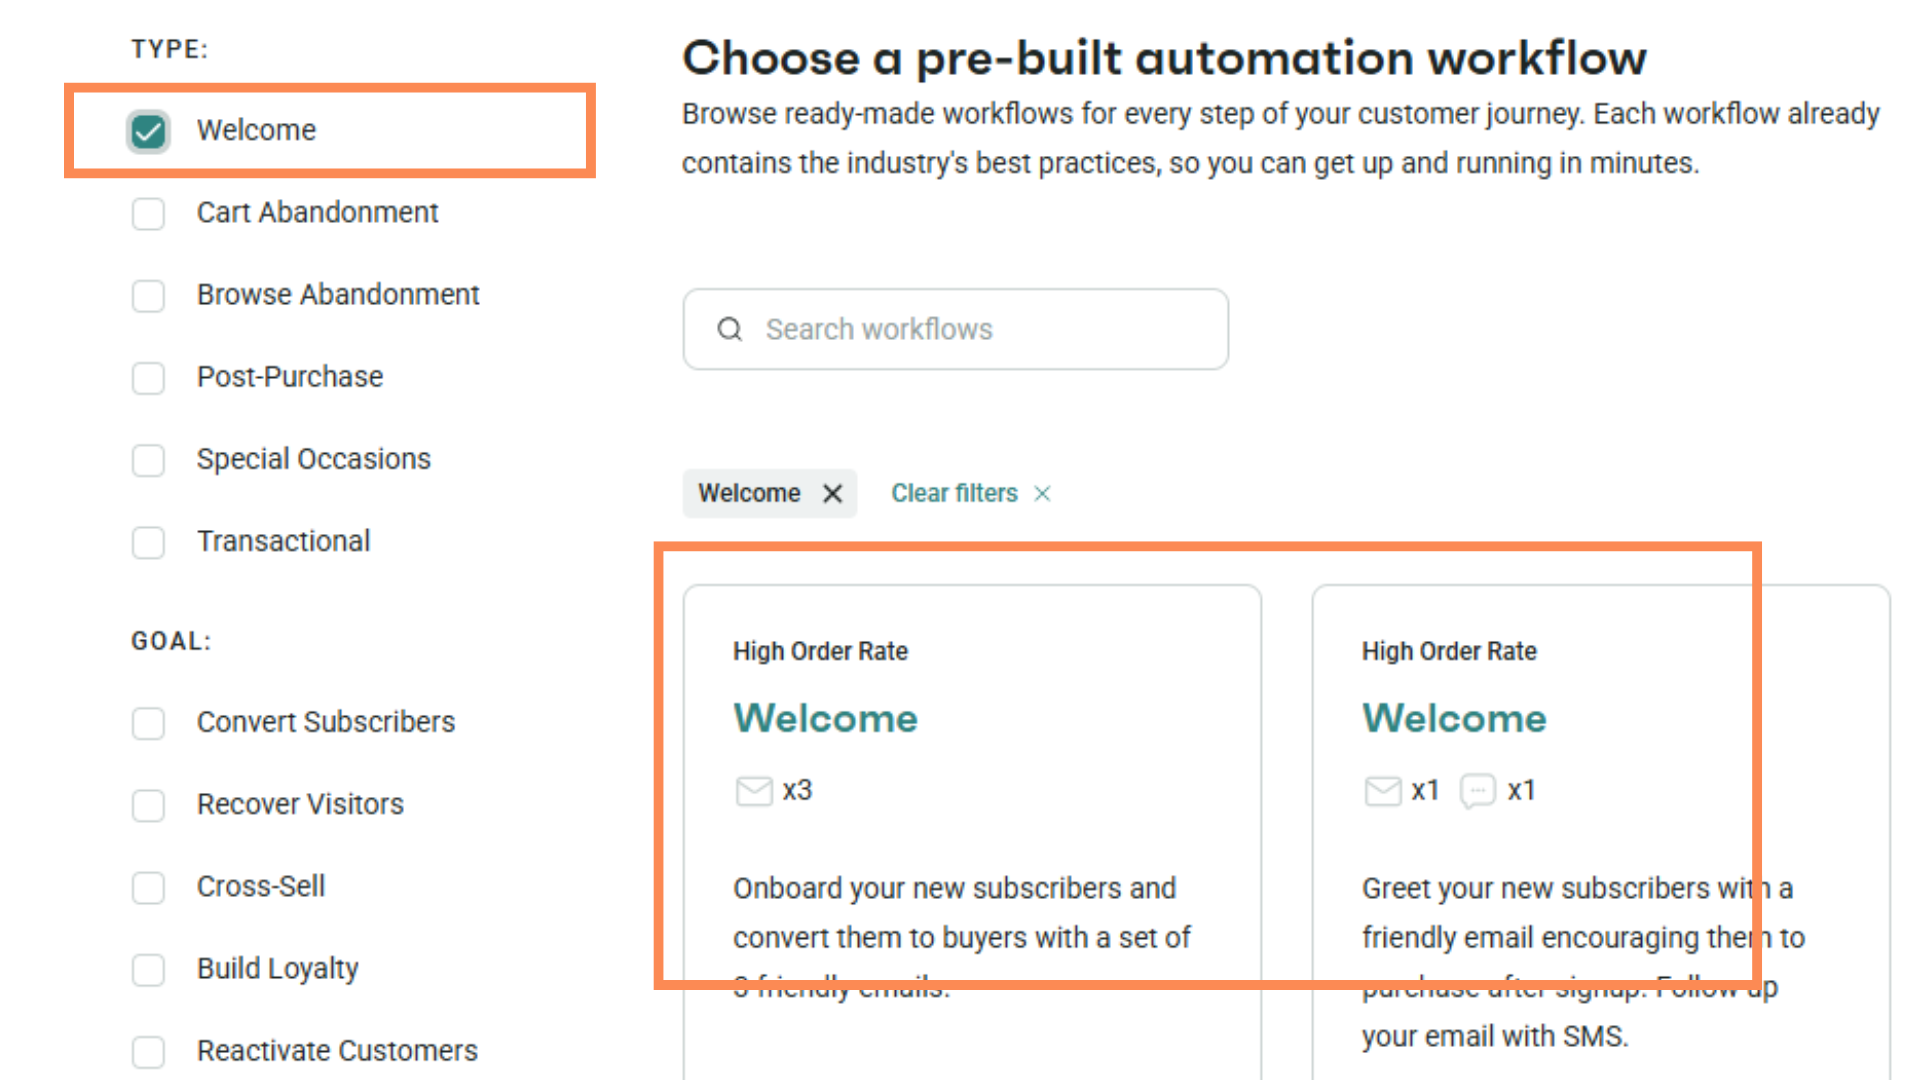Image resolution: width=1920 pixels, height=1080 pixels.
Task: Click the SMS chat bubble icon on second card
Action: point(1477,791)
